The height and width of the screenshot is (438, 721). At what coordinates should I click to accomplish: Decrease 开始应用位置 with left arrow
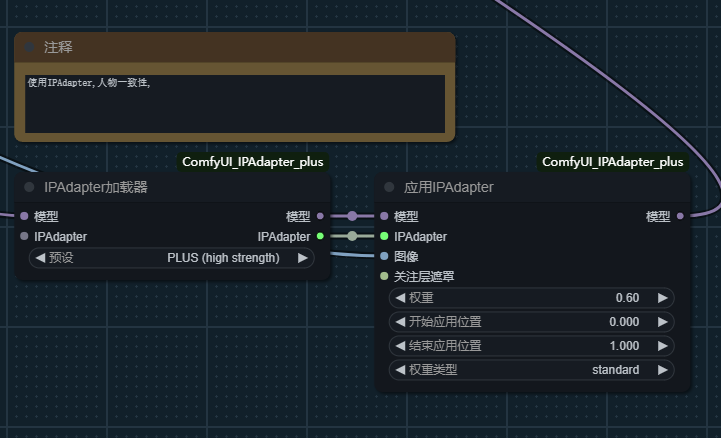coord(401,322)
